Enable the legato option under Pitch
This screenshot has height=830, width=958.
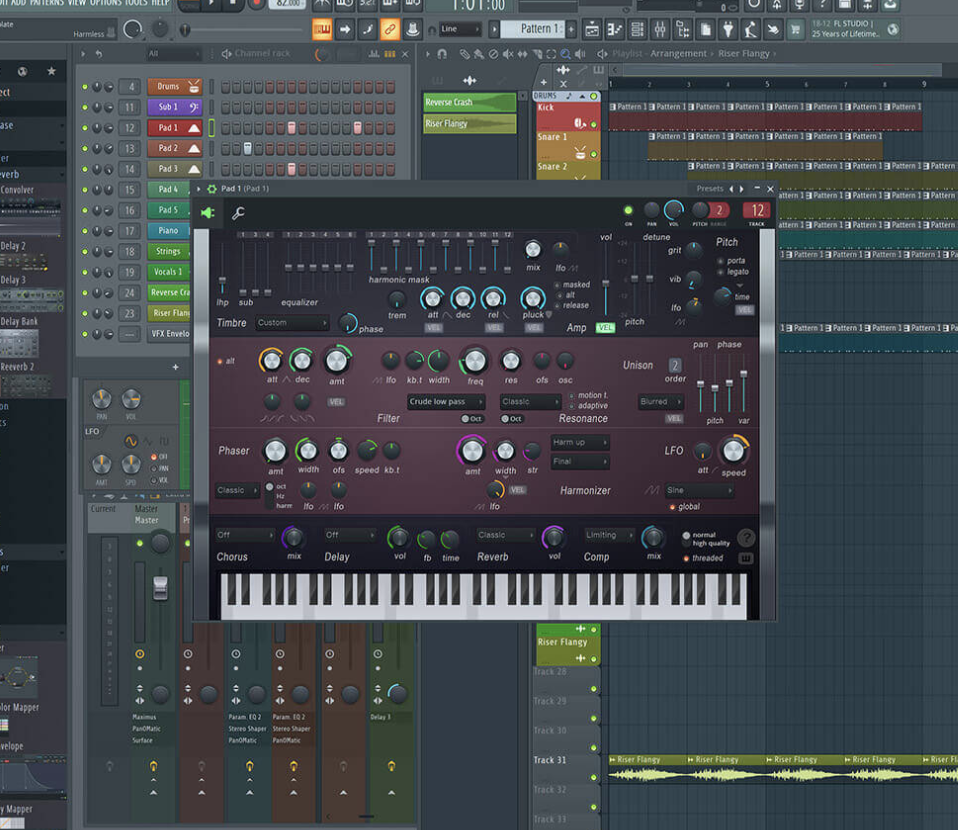click(720, 272)
